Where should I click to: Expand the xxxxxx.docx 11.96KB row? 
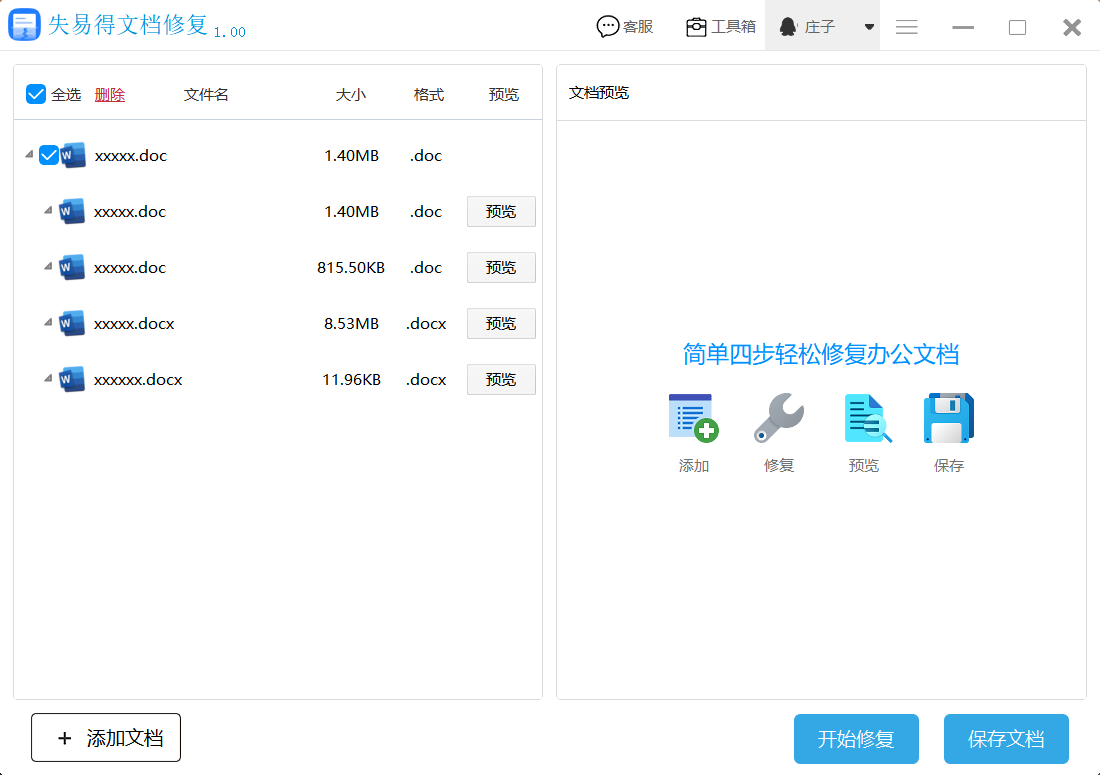[48, 378]
